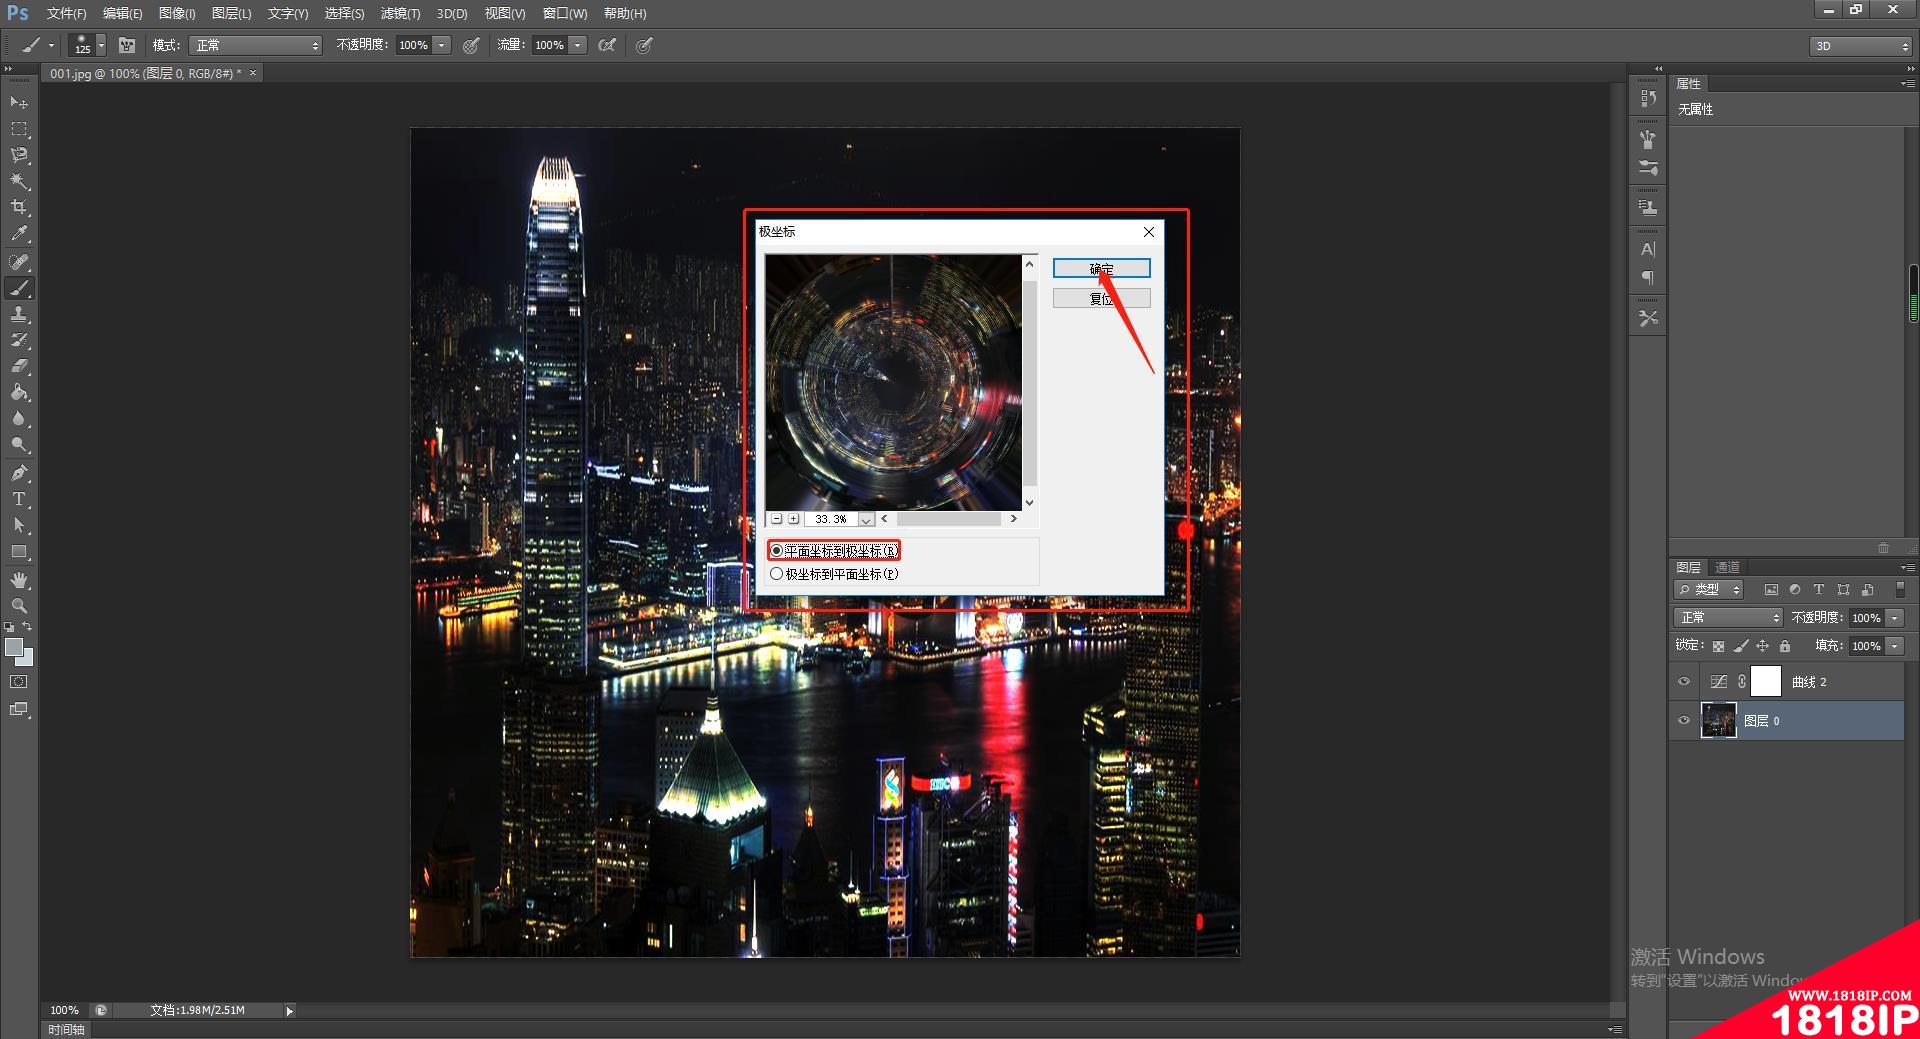1920x1039 pixels.
Task: Select the Path Selection tool
Action: (x=19, y=525)
